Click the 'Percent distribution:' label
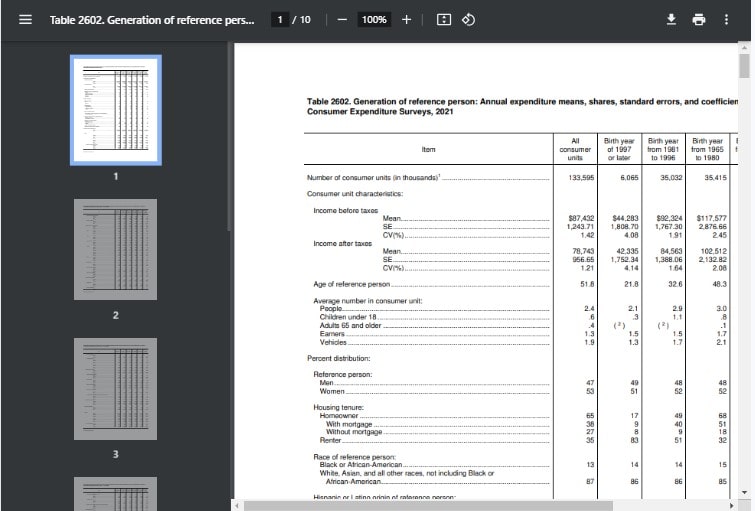This screenshot has height=511, width=755. [x=338, y=358]
